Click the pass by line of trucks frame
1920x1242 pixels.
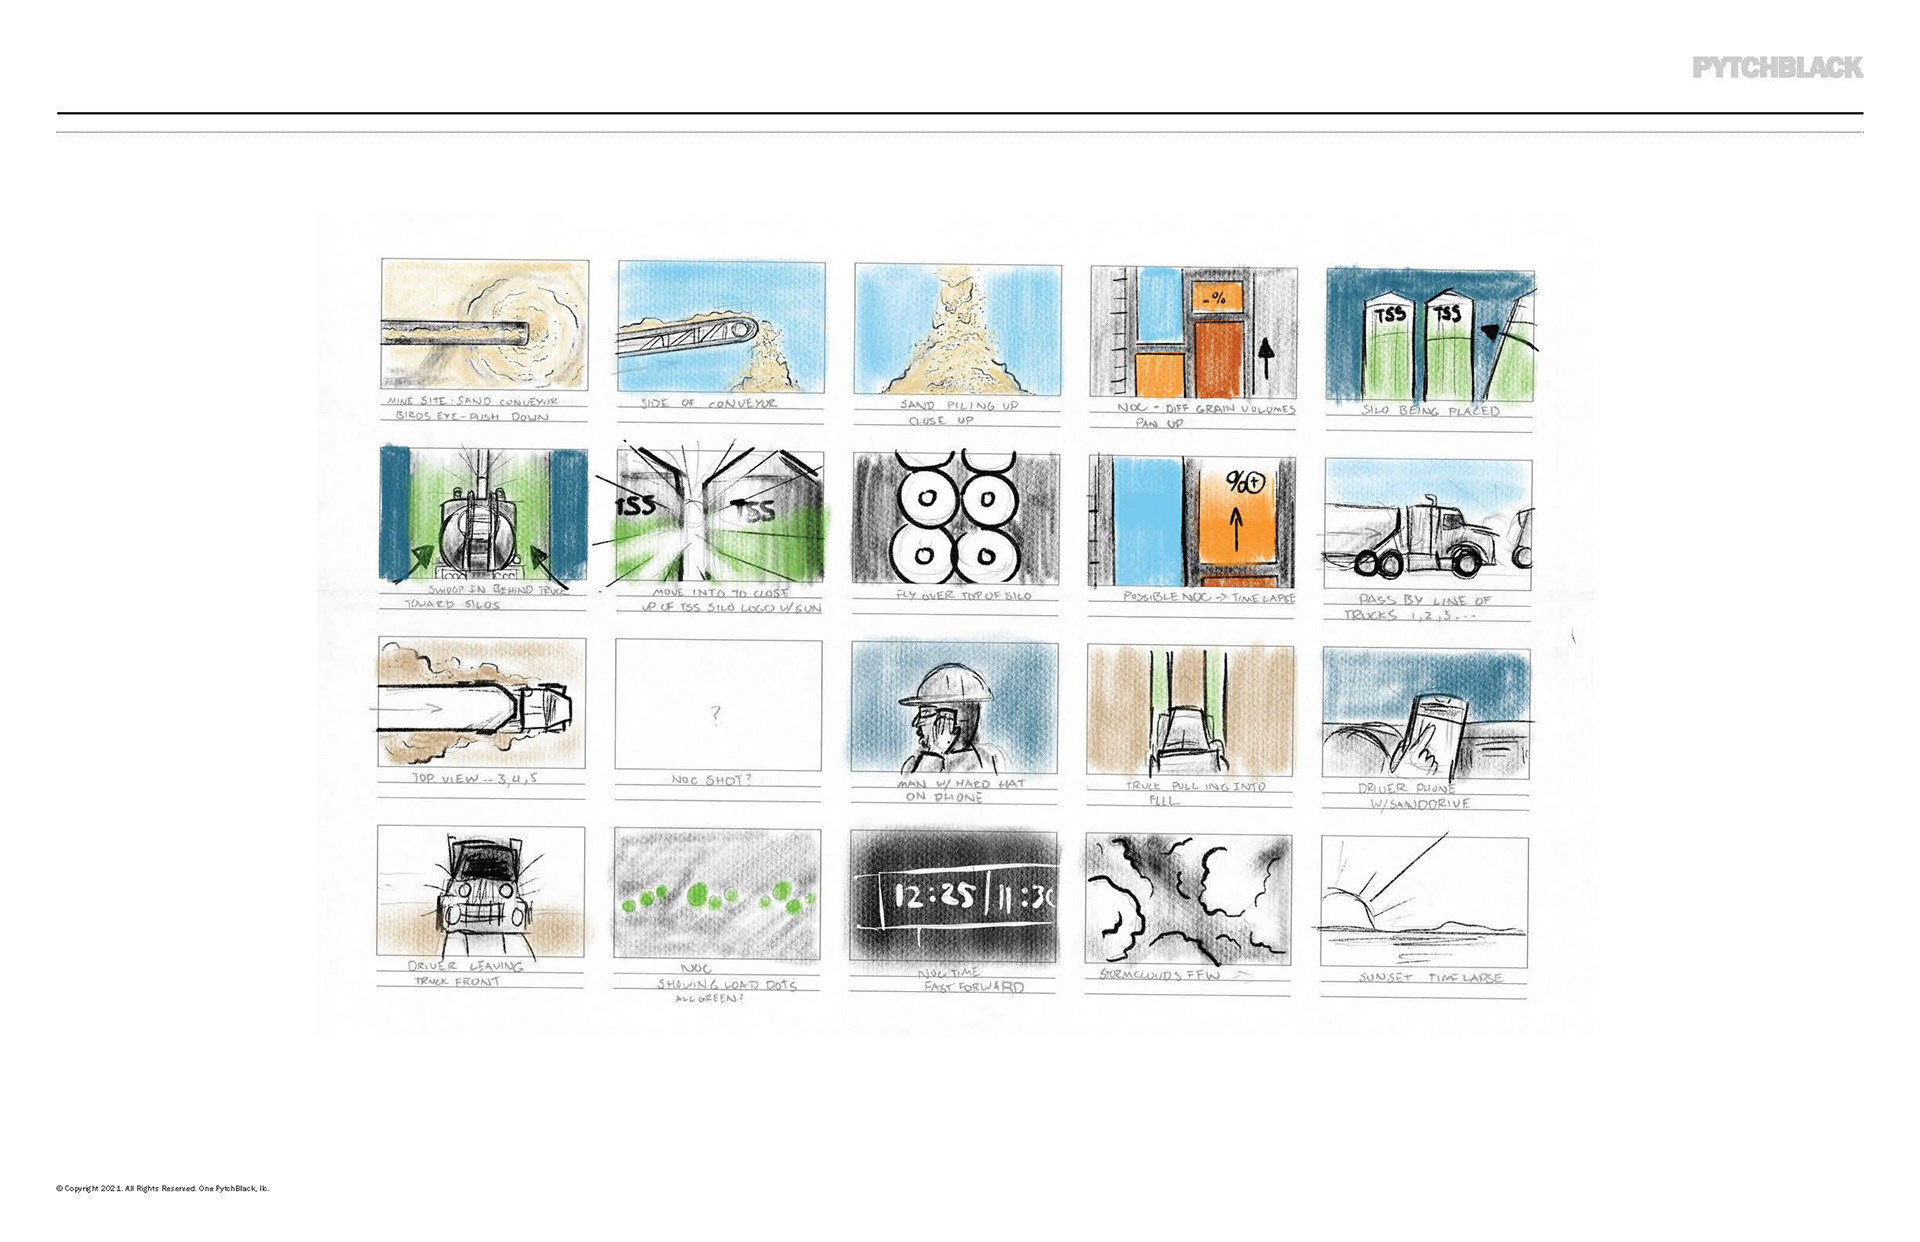(1427, 524)
